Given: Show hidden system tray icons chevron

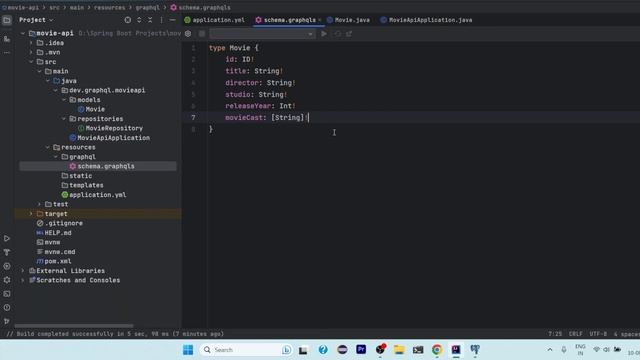Looking at the screenshot, I should (x=550, y=350).
